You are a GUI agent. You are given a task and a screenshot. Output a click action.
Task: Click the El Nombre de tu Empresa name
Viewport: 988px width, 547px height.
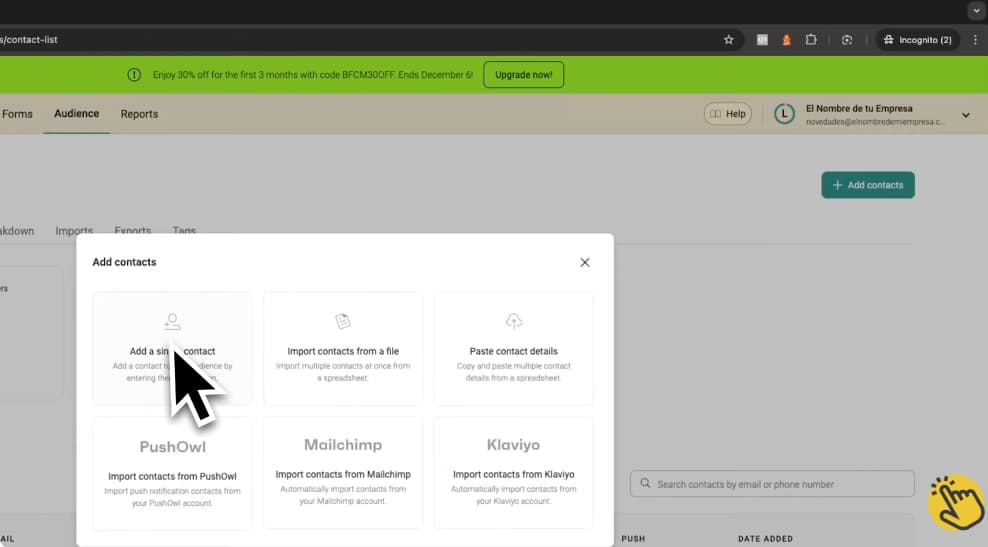click(859, 108)
